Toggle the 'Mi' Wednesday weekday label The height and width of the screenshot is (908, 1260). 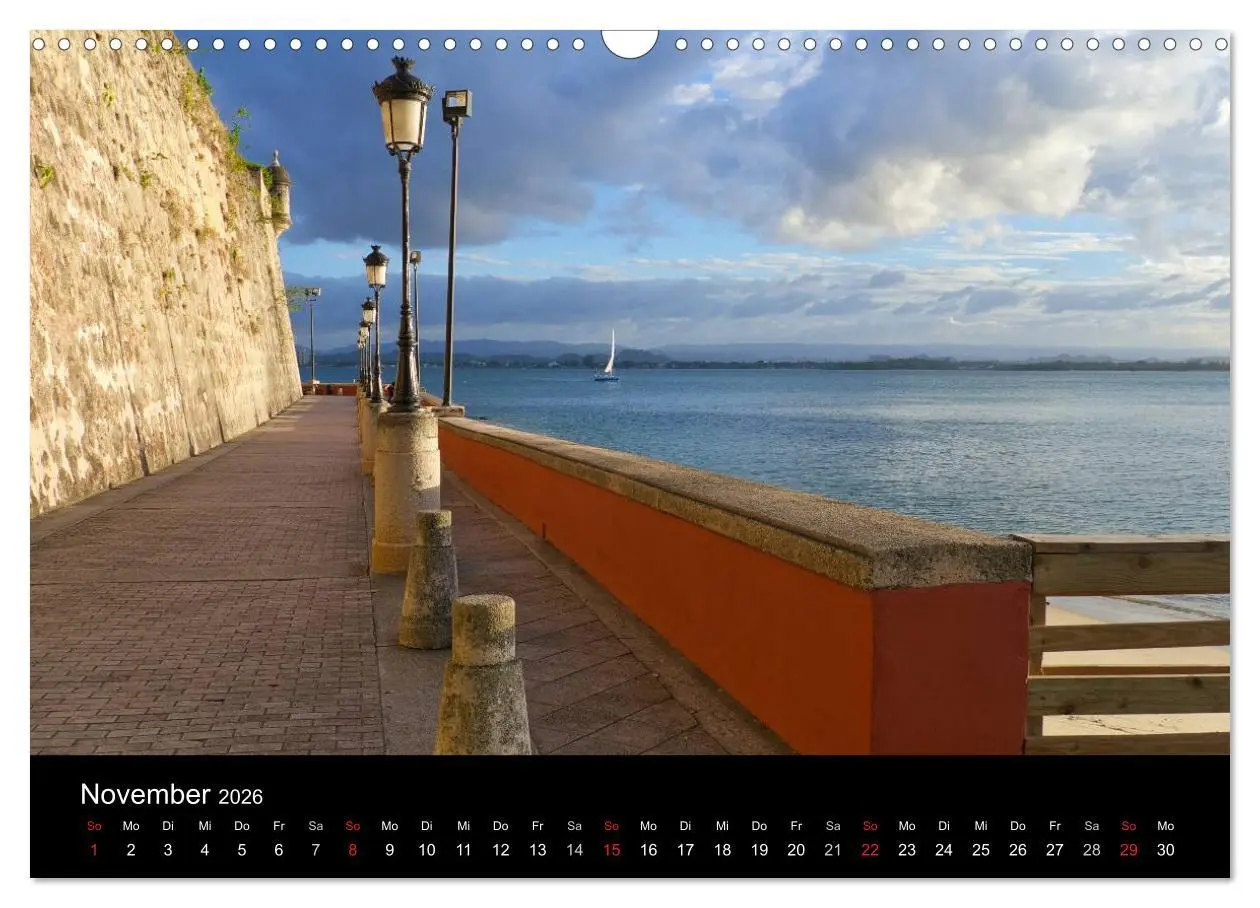[x=204, y=826]
